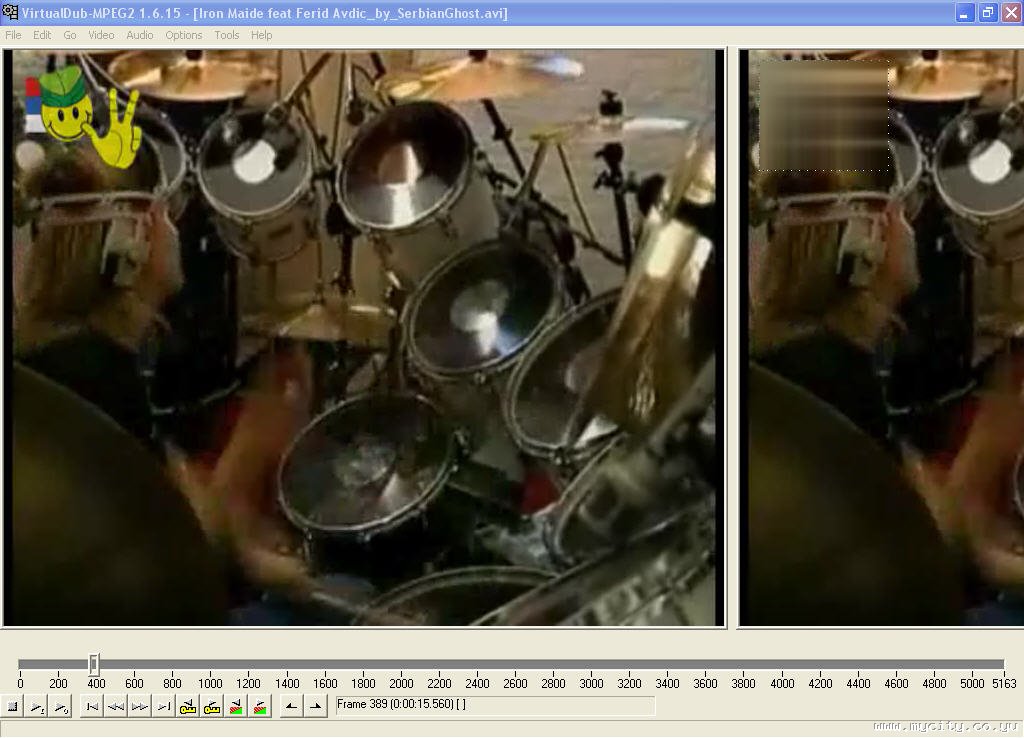1024x738 pixels.
Task: Open the File menu
Action: (x=13, y=35)
